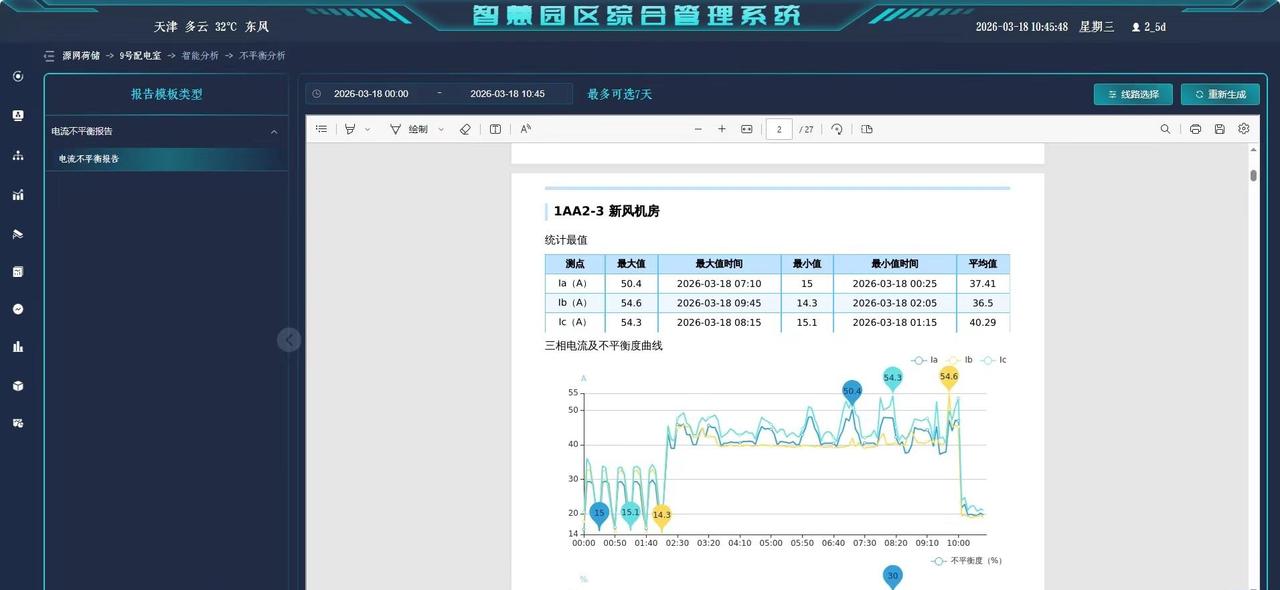
Task: Click the 最大值时间 column header
Action: click(x=719, y=264)
